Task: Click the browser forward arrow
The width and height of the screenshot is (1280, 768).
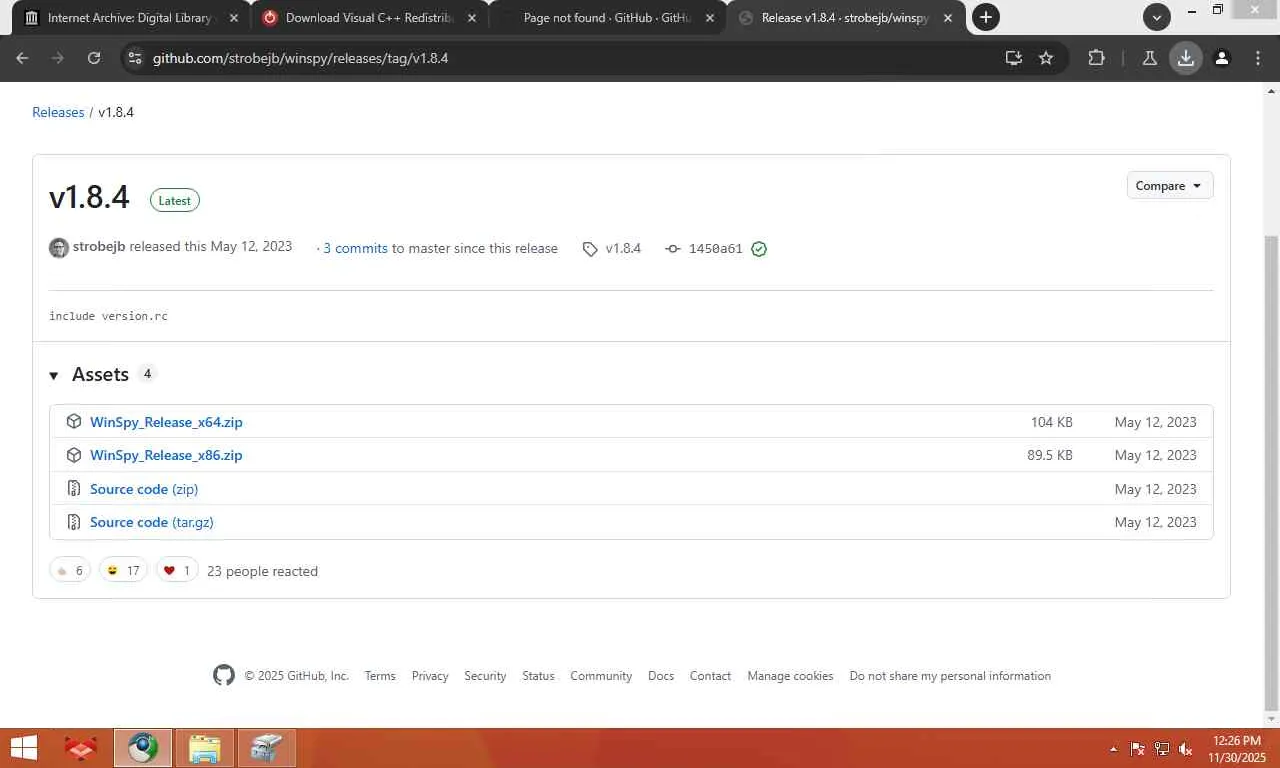Action: (58, 58)
